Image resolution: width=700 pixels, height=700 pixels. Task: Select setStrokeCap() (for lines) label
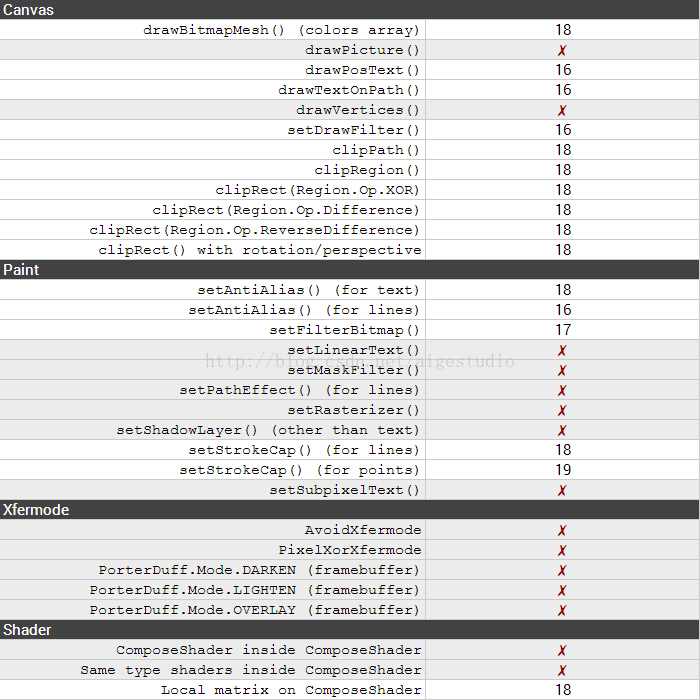tap(304, 450)
